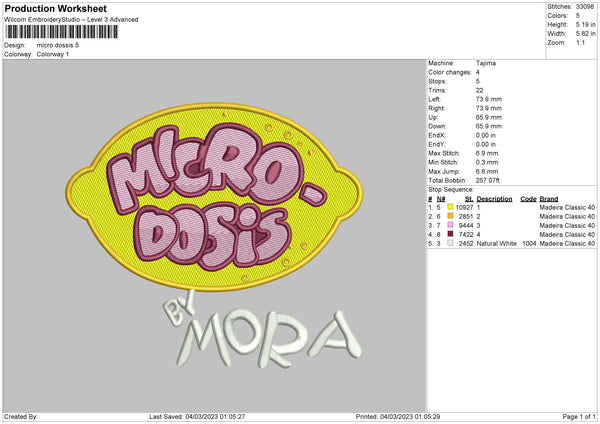600x424 pixels.
Task: Click the Trims value 22
Action: tap(479, 90)
